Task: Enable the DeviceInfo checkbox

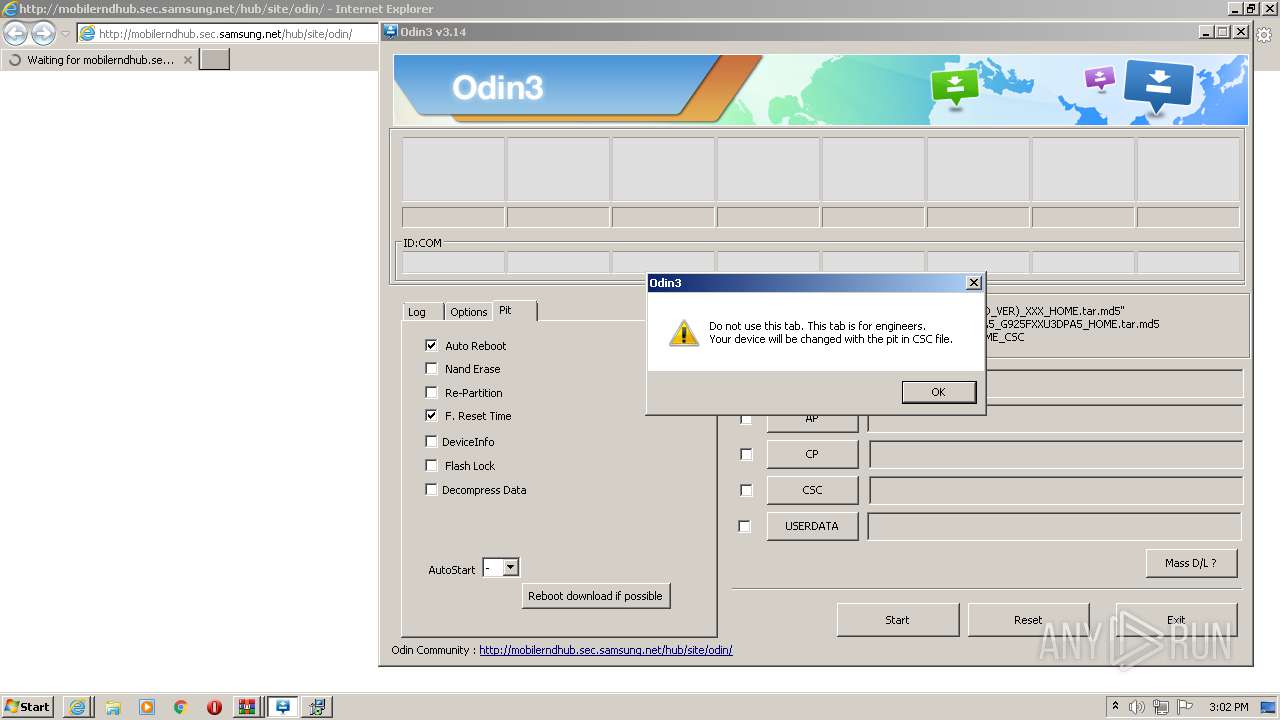Action: click(431, 441)
